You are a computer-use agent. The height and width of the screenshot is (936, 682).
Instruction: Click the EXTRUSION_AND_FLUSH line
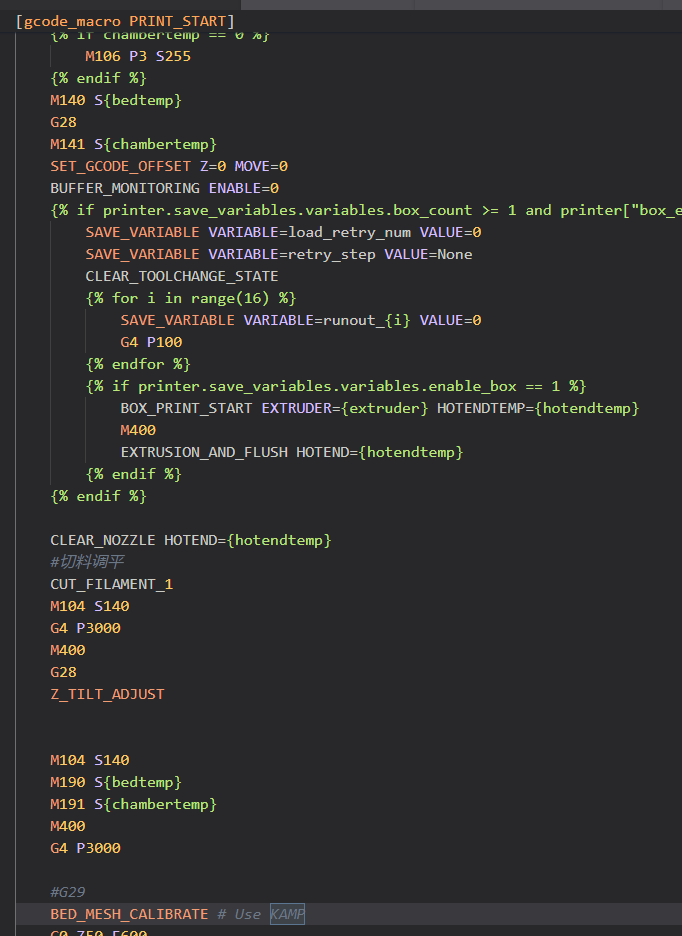pyautogui.click(x=291, y=452)
